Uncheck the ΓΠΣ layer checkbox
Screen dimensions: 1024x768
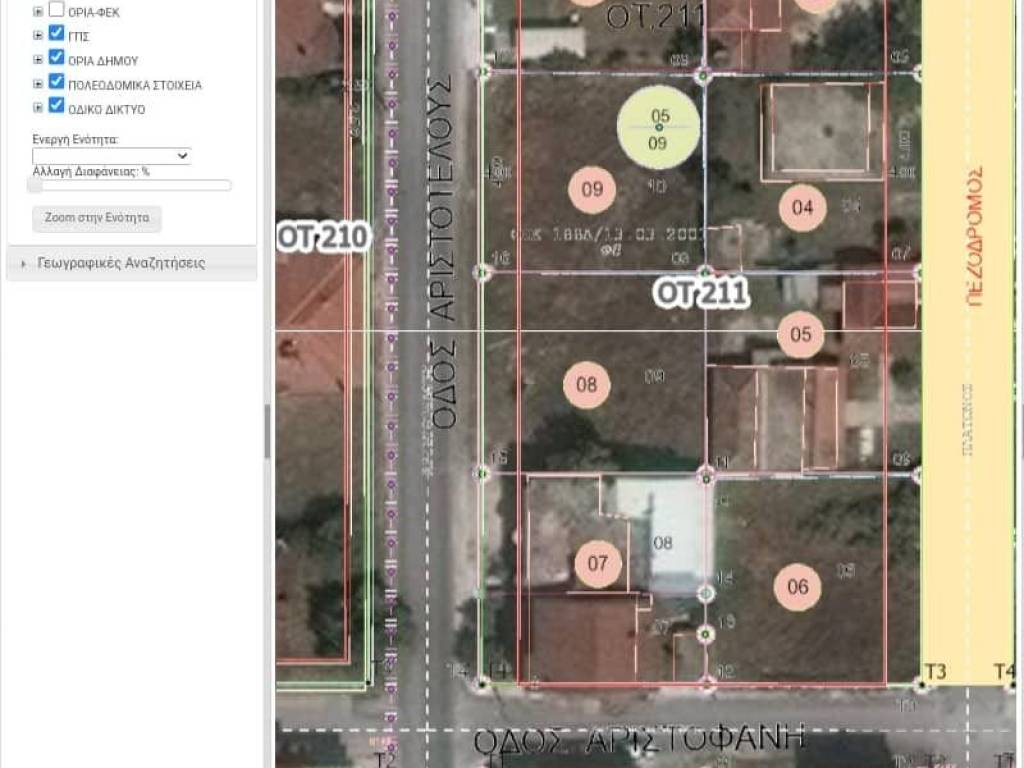(x=57, y=34)
